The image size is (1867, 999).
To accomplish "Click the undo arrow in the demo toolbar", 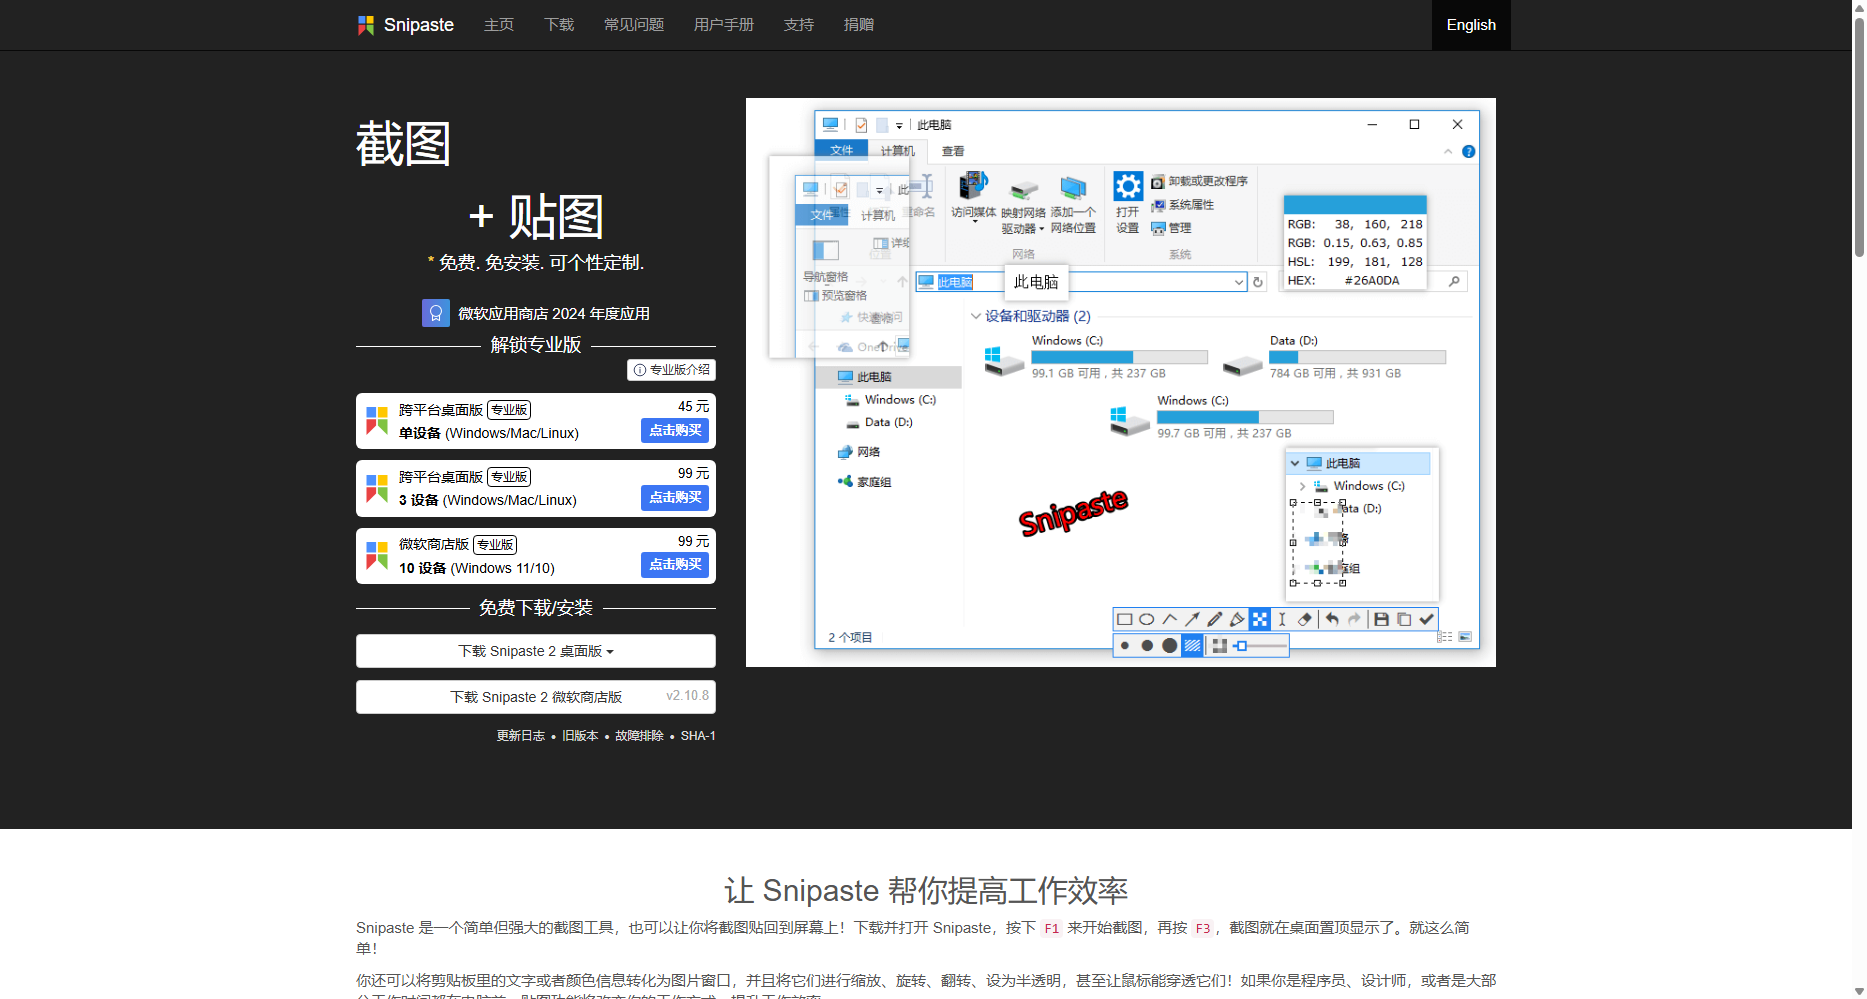I will [1332, 619].
